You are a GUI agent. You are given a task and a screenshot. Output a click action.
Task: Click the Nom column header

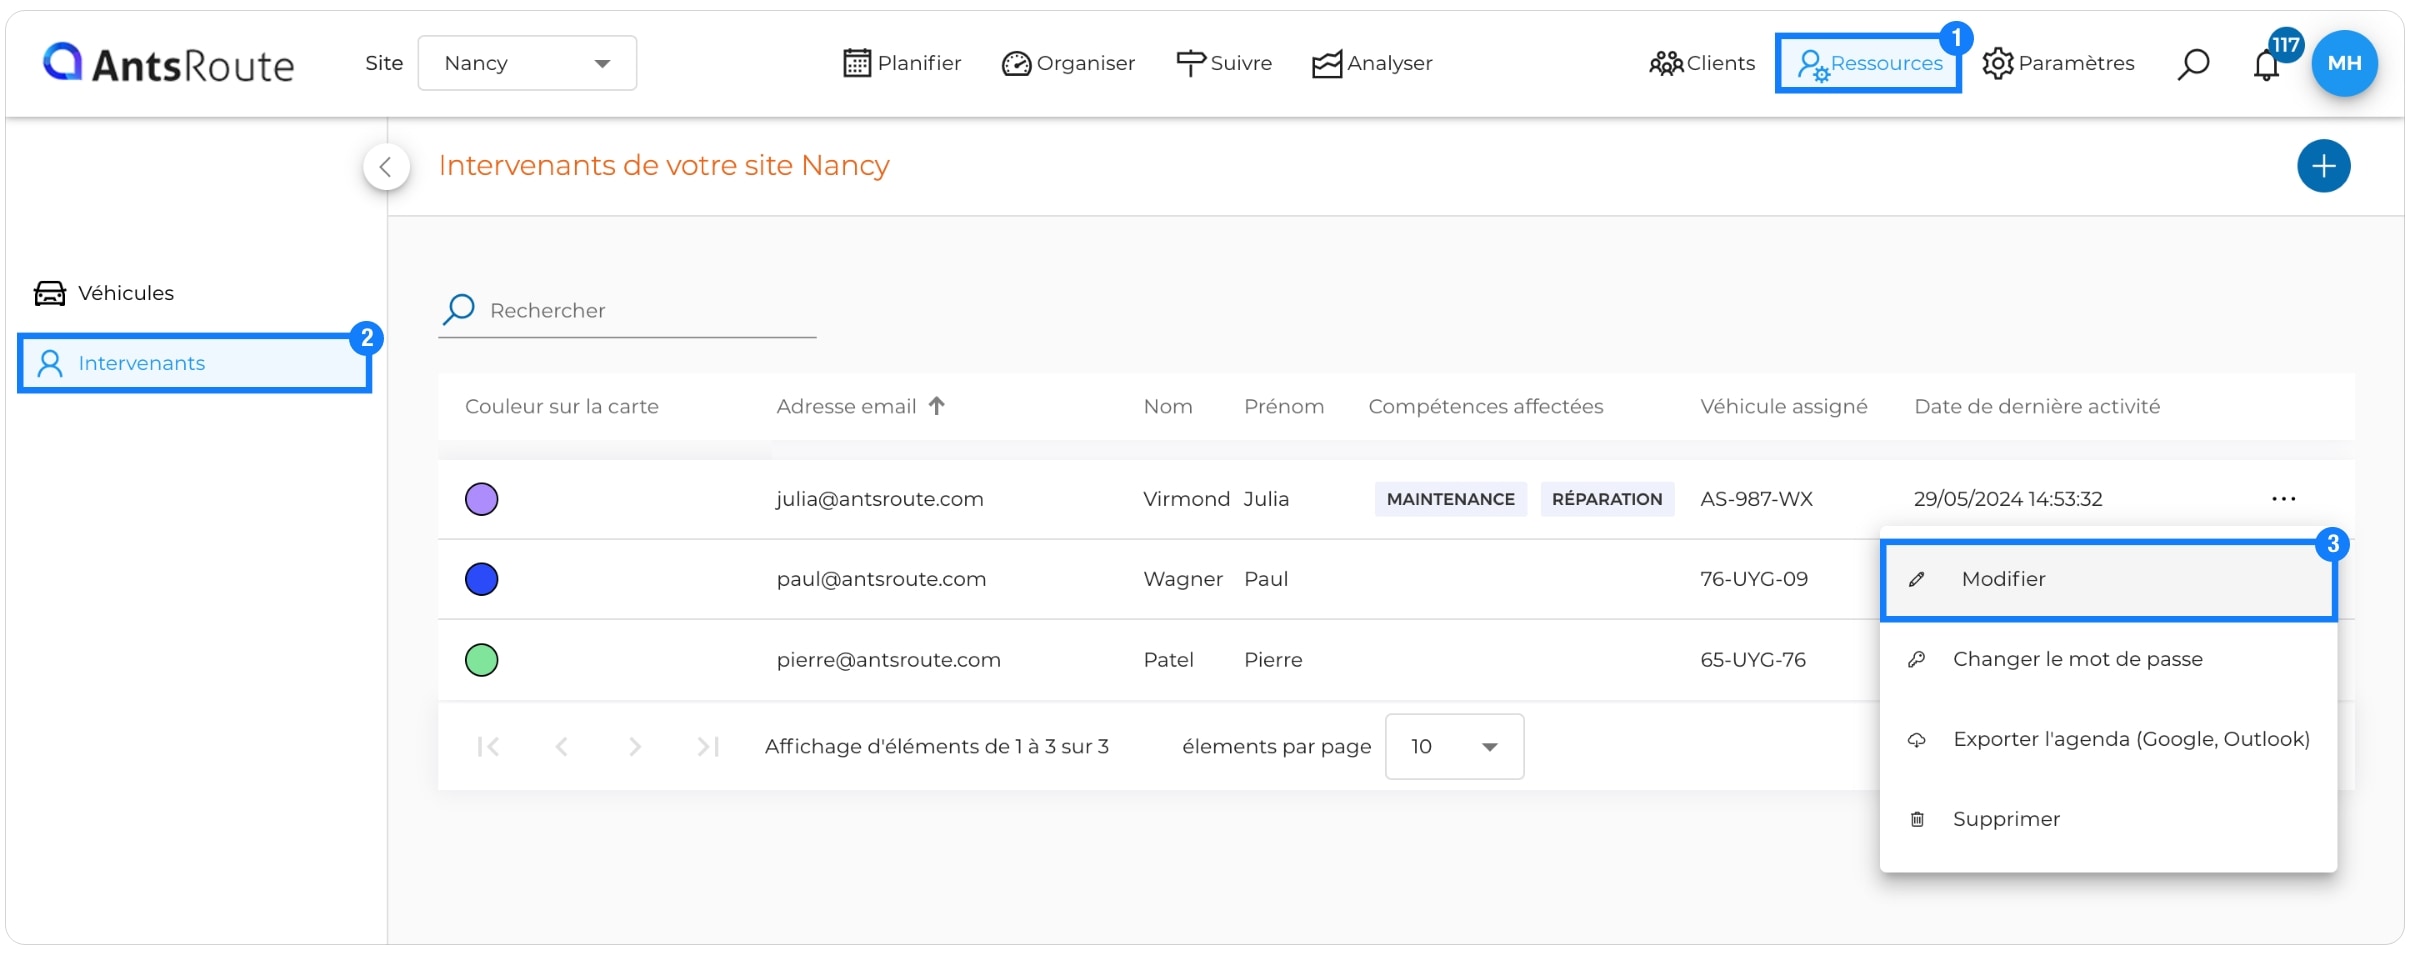(1168, 406)
